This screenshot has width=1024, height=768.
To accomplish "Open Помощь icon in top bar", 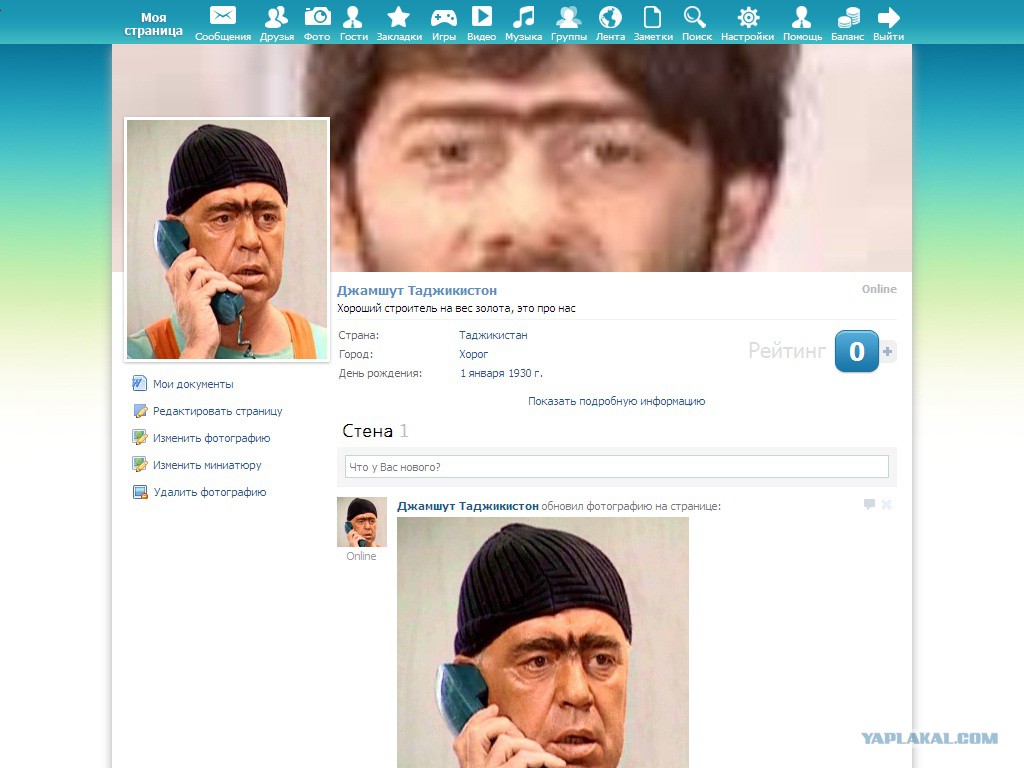I will point(801,16).
